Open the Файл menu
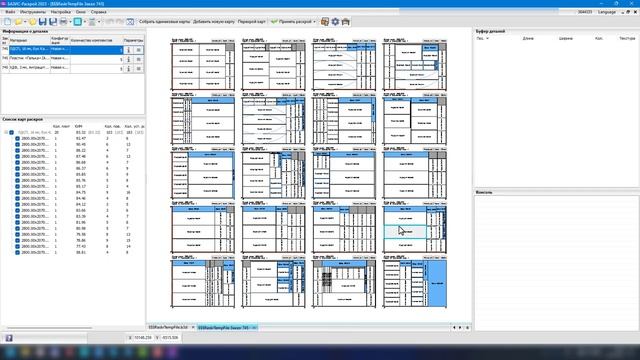The width and height of the screenshot is (640, 360). (x=10, y=12)
